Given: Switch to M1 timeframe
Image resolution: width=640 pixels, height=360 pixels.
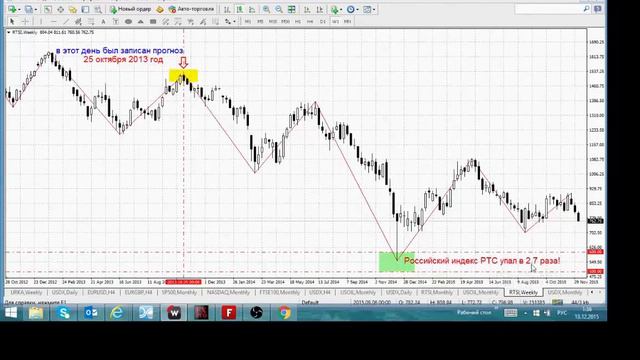Looking at the screenshot, I should (248, 21).
